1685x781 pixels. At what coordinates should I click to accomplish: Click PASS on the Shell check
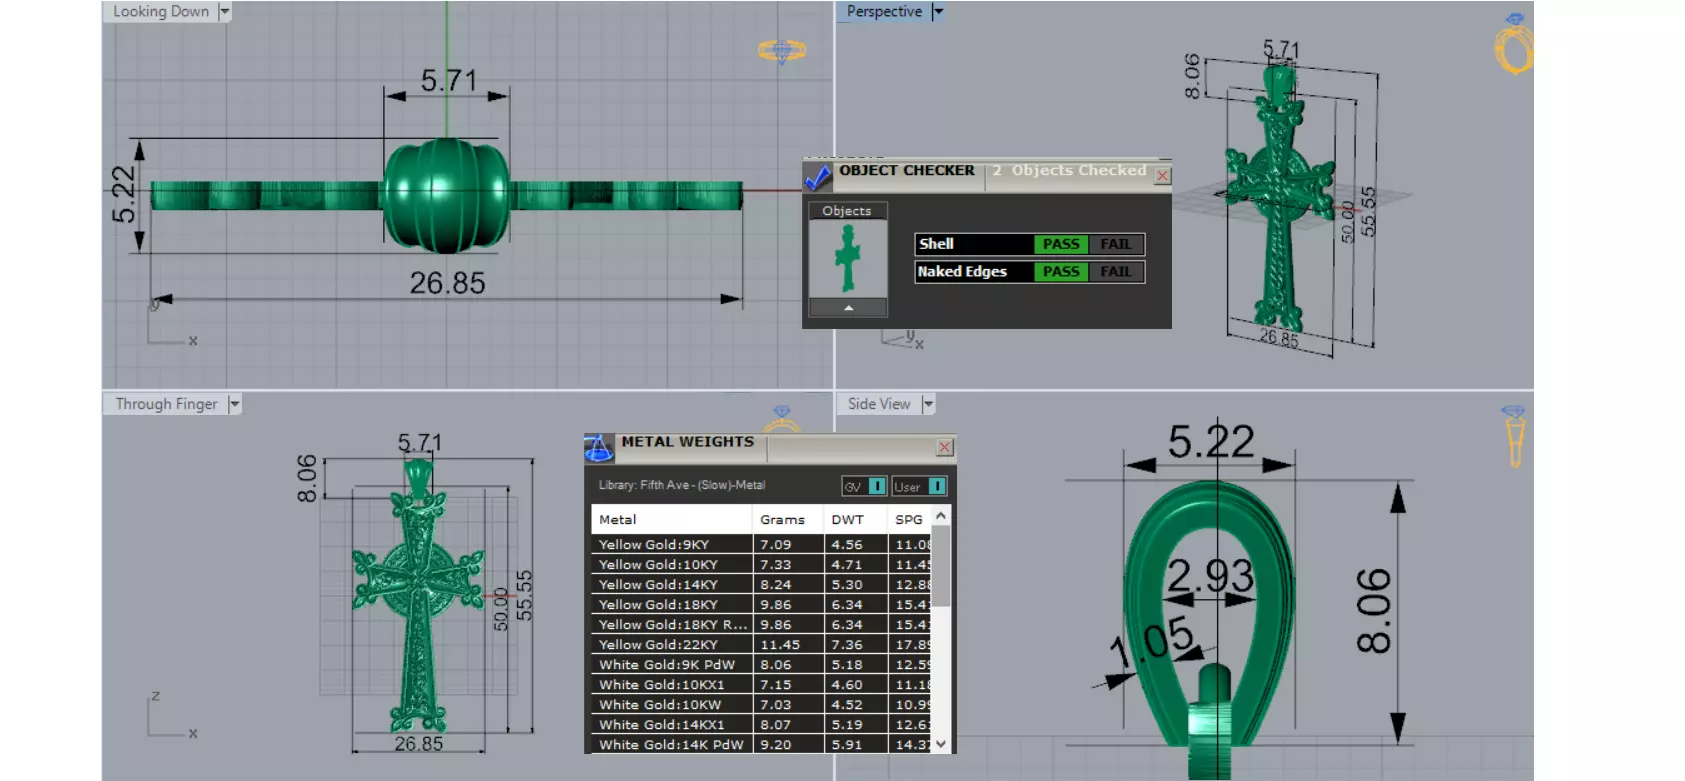click(x=1060, y=244)
